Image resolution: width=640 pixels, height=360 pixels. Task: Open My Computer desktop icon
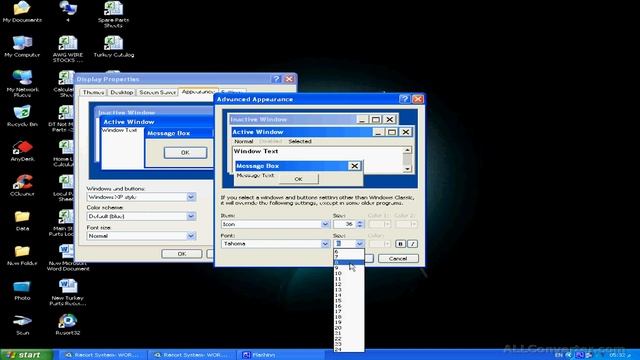click(x=22, y=46)
